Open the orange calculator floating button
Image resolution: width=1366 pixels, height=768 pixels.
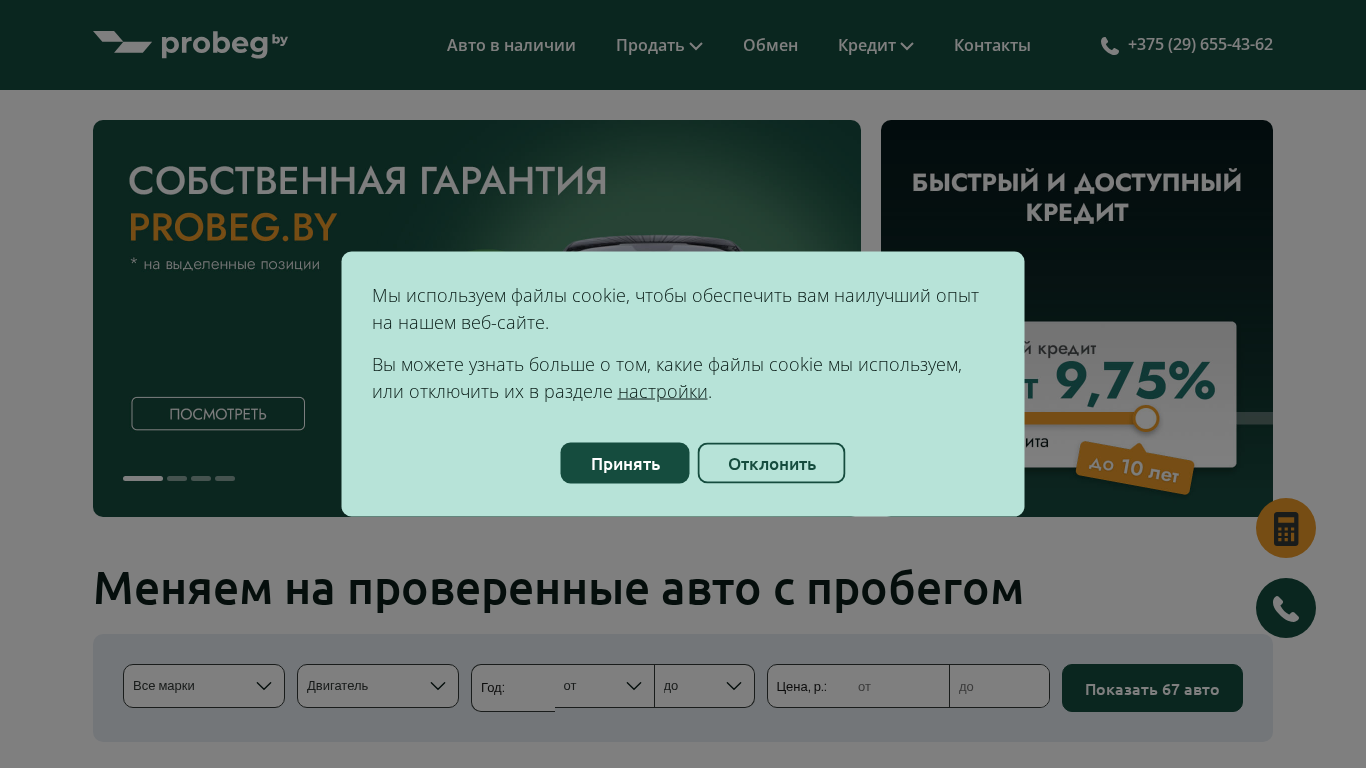point(1286,528)
